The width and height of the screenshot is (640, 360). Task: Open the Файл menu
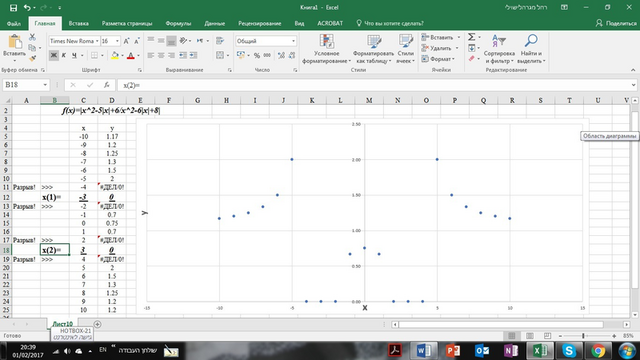pos(14,23)
